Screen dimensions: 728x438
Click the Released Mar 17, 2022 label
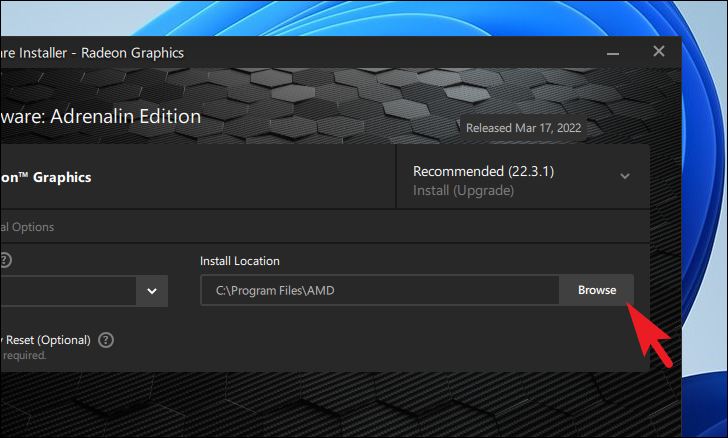point(523,128)
